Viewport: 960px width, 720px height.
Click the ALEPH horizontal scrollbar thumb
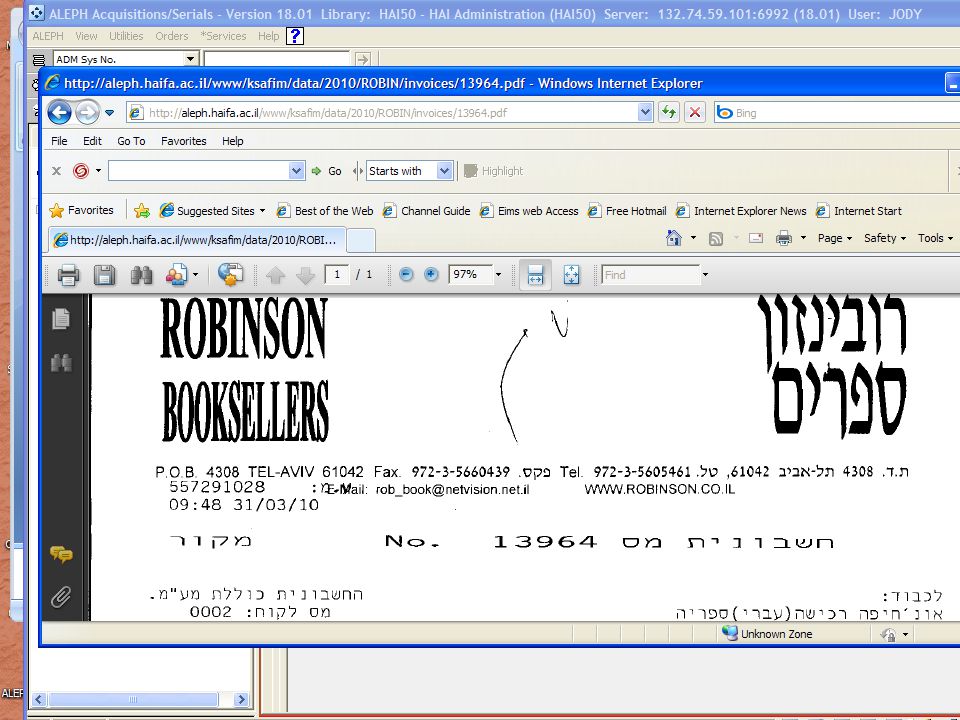pos(133,699)
